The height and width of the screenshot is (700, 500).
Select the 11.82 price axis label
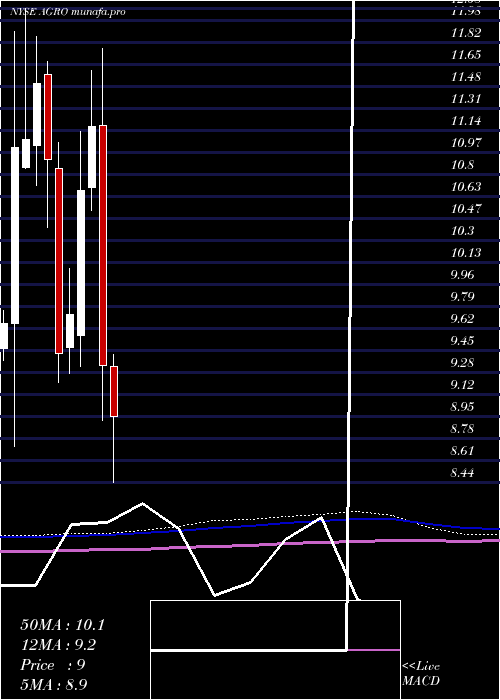(x=466, y=33)
